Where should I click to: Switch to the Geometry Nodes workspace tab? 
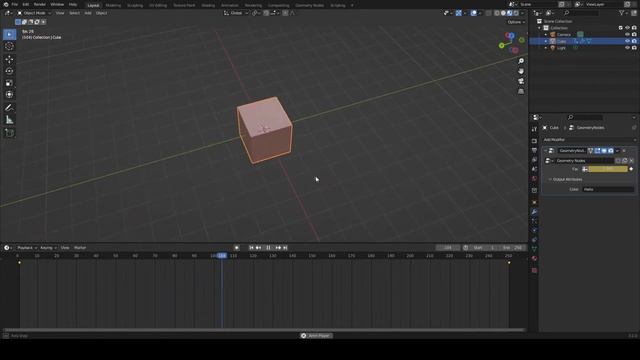(x=309, y=5)
